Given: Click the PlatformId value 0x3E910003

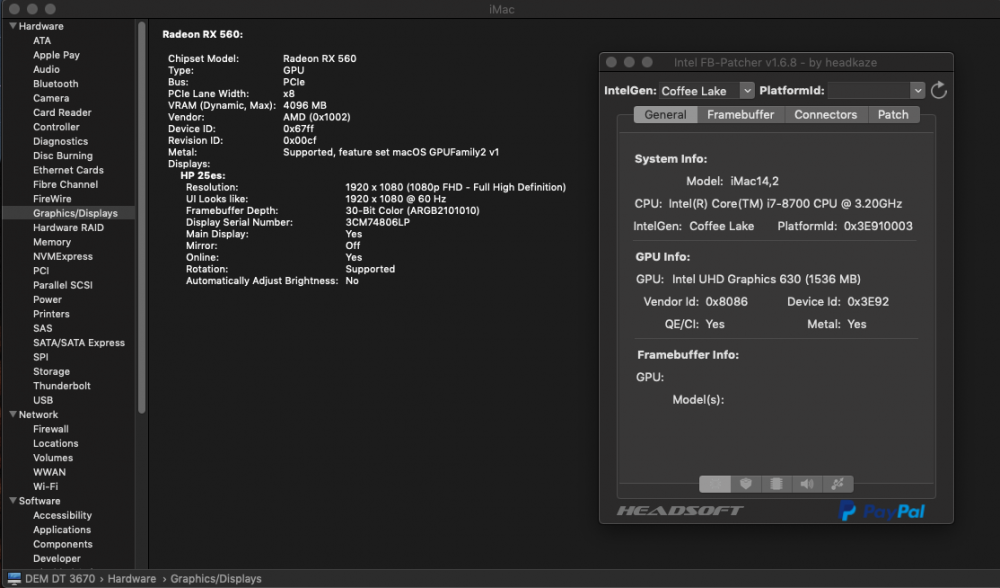Looking at the screenshot, I should coord(878,226).
